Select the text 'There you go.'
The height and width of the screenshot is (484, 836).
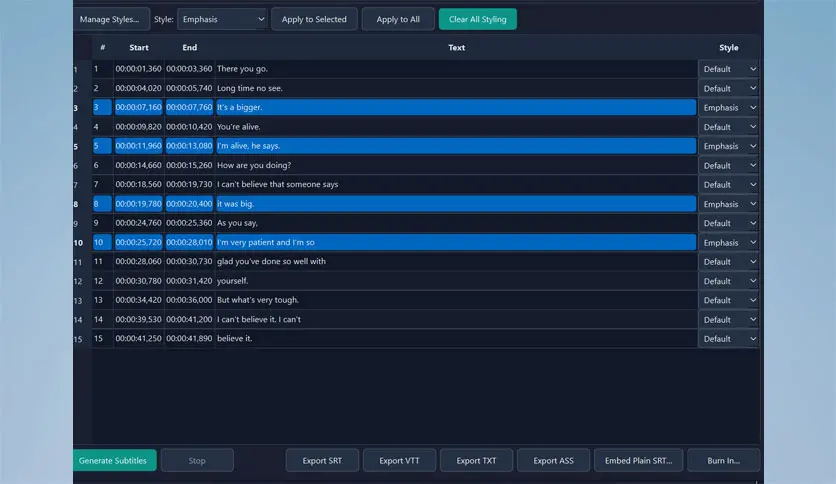242,69
